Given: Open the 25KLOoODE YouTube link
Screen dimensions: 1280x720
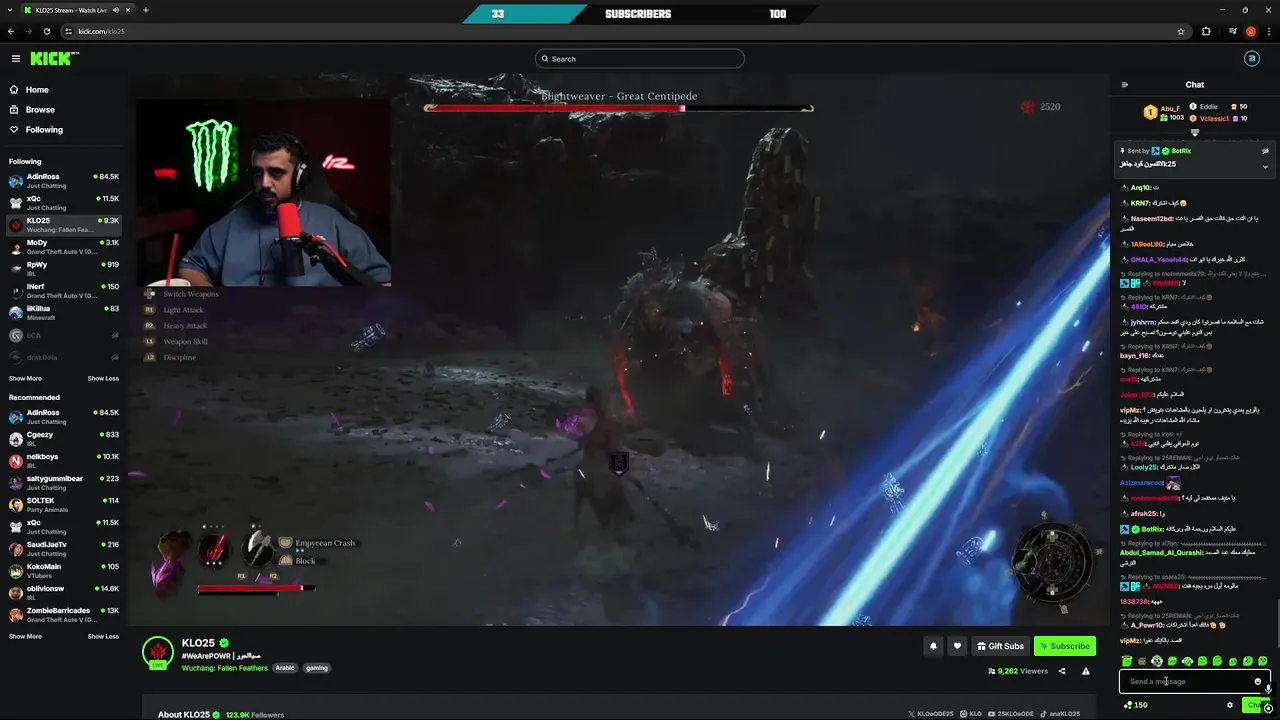Looking at the screenshot, I should point(1010,714).
